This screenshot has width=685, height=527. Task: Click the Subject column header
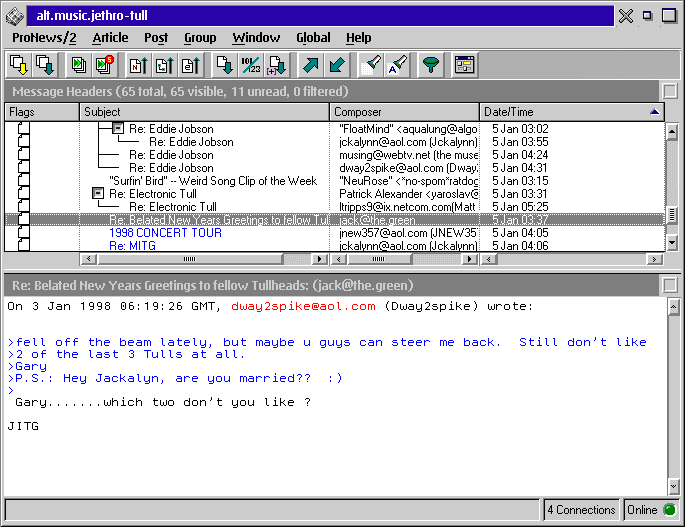tap(204, 112)
